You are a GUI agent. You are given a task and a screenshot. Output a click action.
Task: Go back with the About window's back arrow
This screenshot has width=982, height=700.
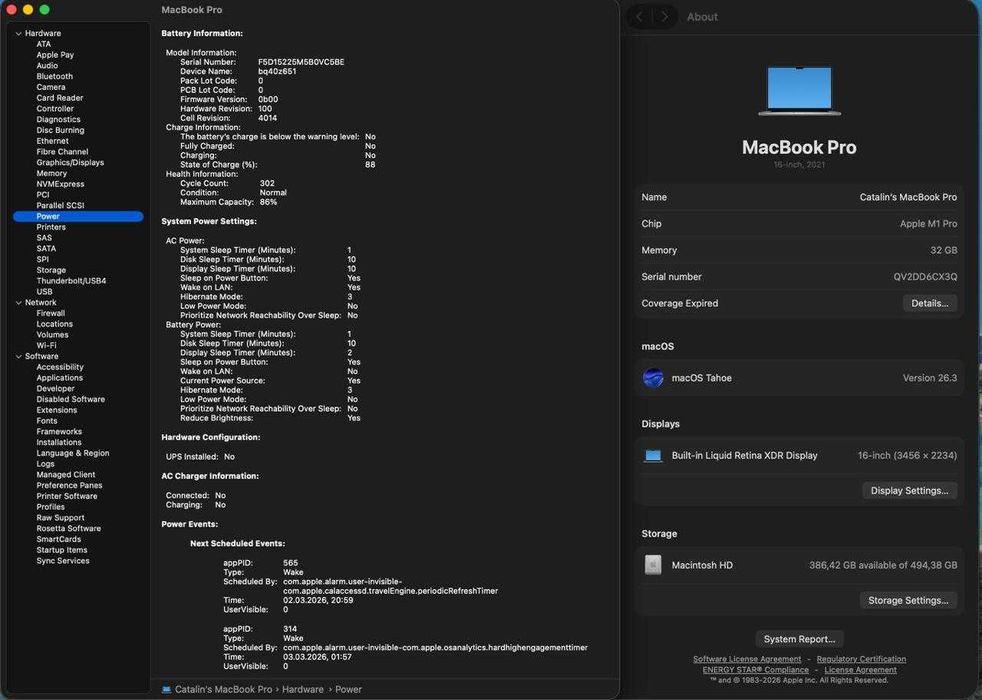[x=639, y=17]
